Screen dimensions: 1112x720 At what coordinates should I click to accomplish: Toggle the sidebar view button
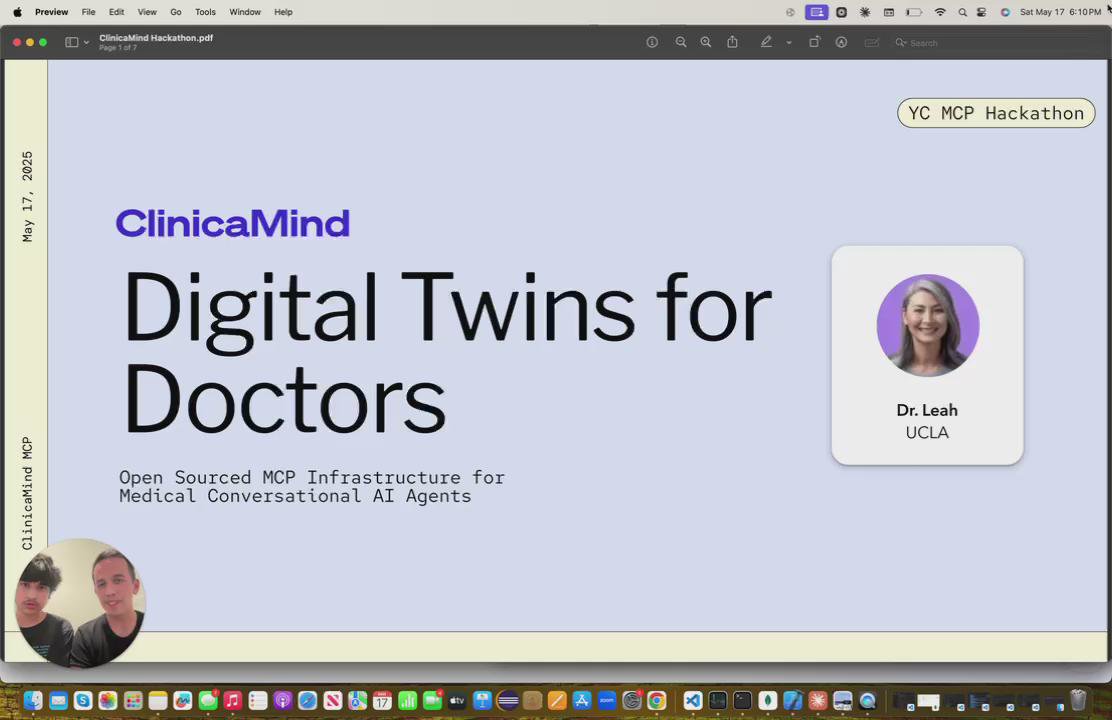(72, 43)
